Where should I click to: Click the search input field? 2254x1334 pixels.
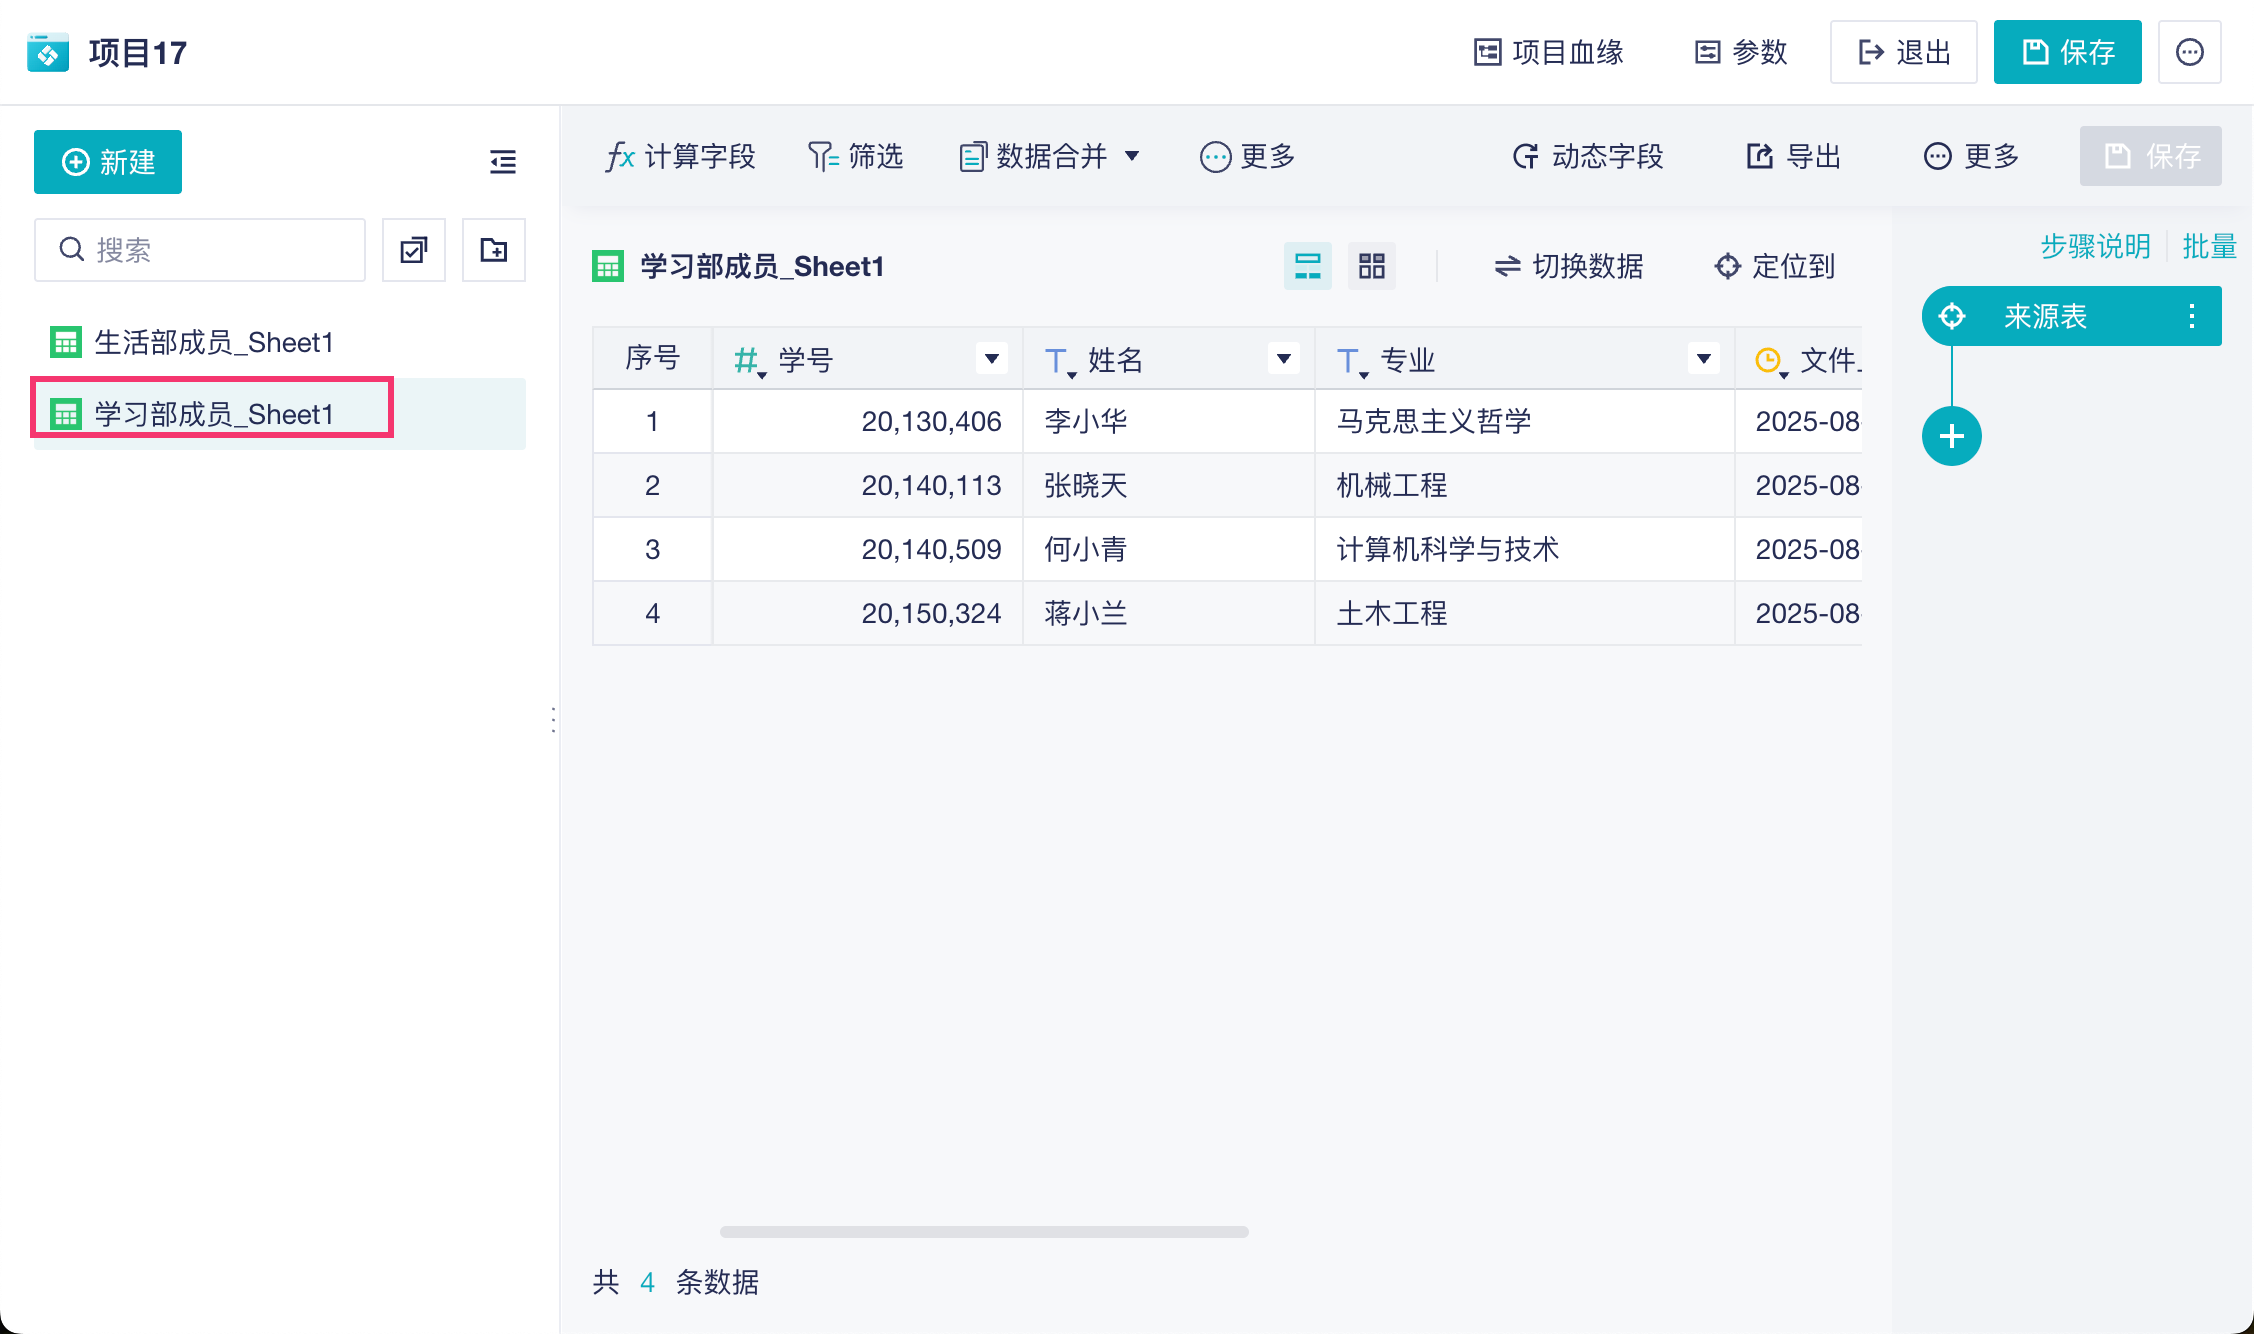click(x=200, y=250)
